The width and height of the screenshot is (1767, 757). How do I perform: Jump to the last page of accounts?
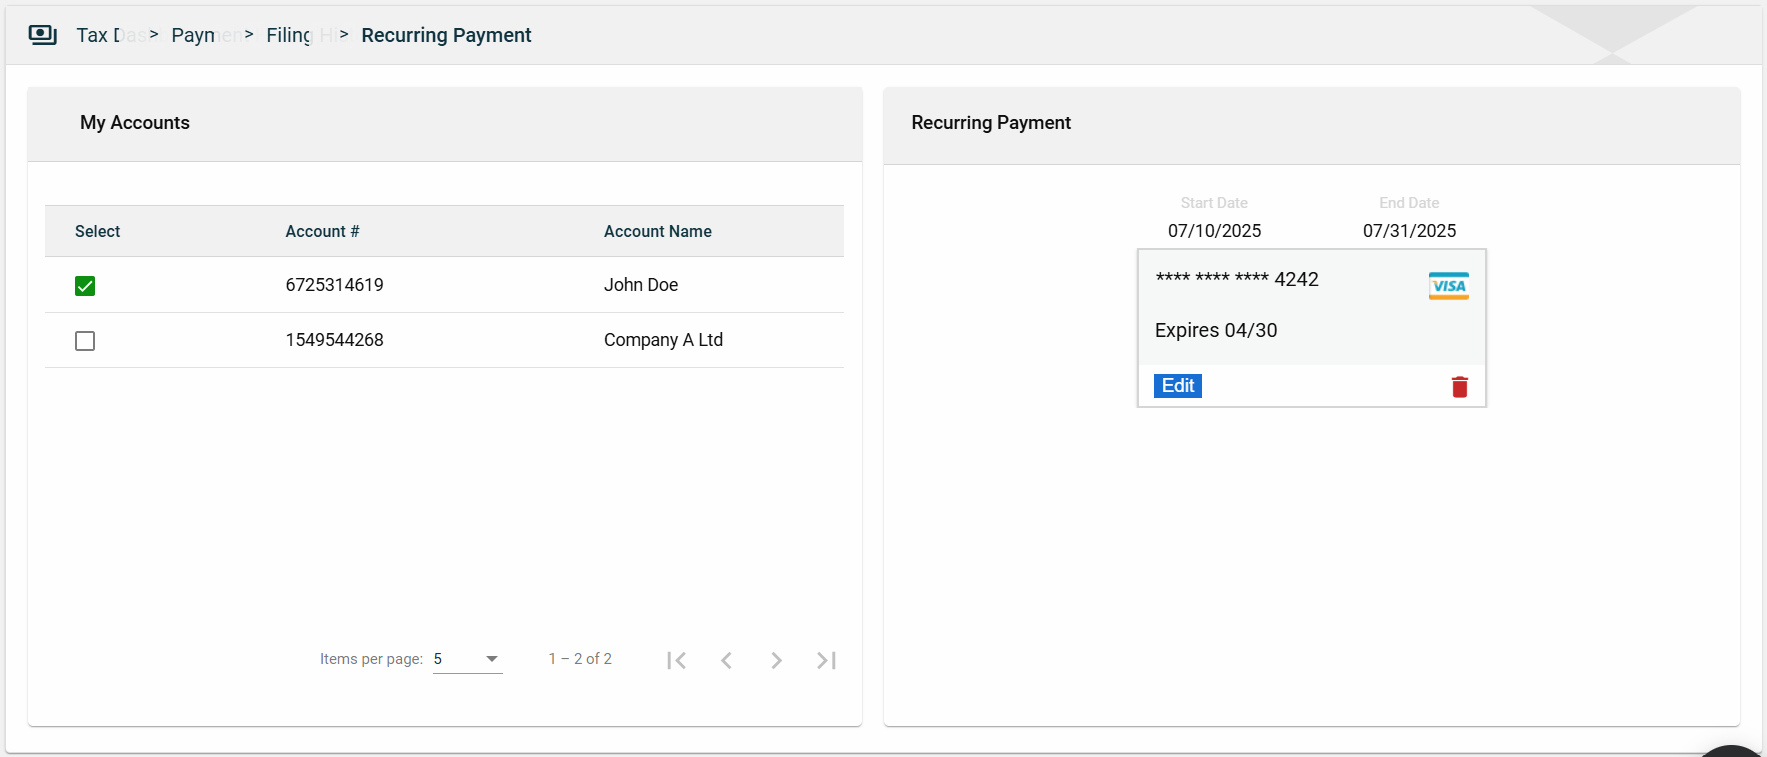826,660
